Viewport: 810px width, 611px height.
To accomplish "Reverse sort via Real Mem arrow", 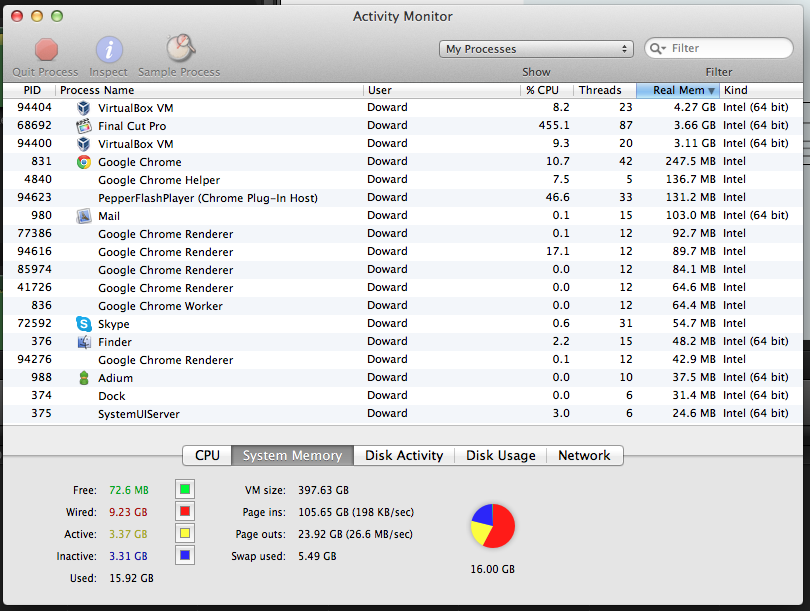I will click(711, 91).
